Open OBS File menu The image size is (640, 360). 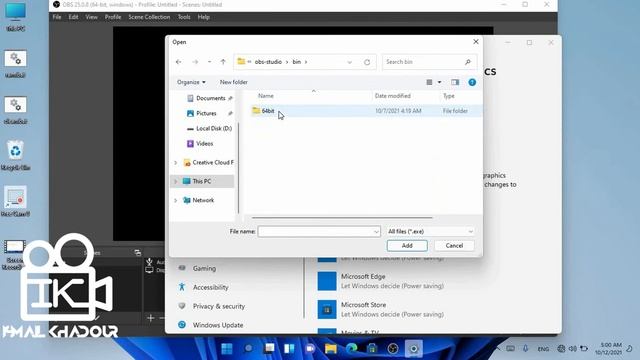tap(57, 17)
